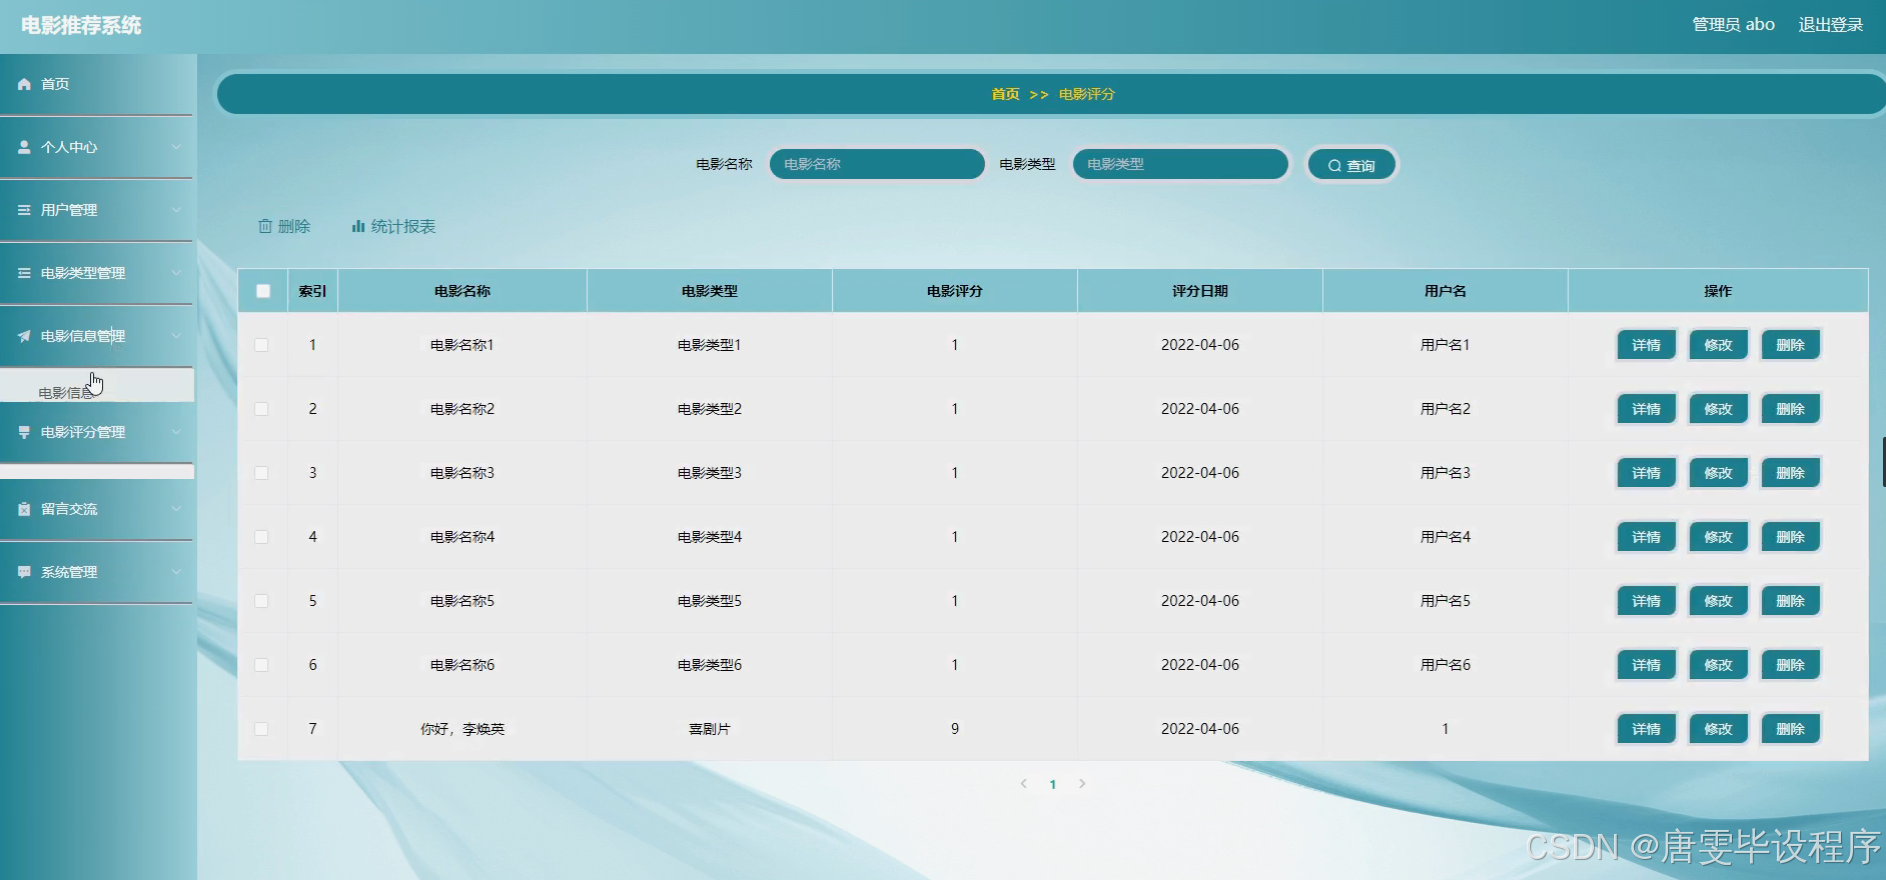The height and width of the screenshot is (880, 1886).
Task: Check the checkbox for row 电影名称5
Action: (x=262, y=601)
